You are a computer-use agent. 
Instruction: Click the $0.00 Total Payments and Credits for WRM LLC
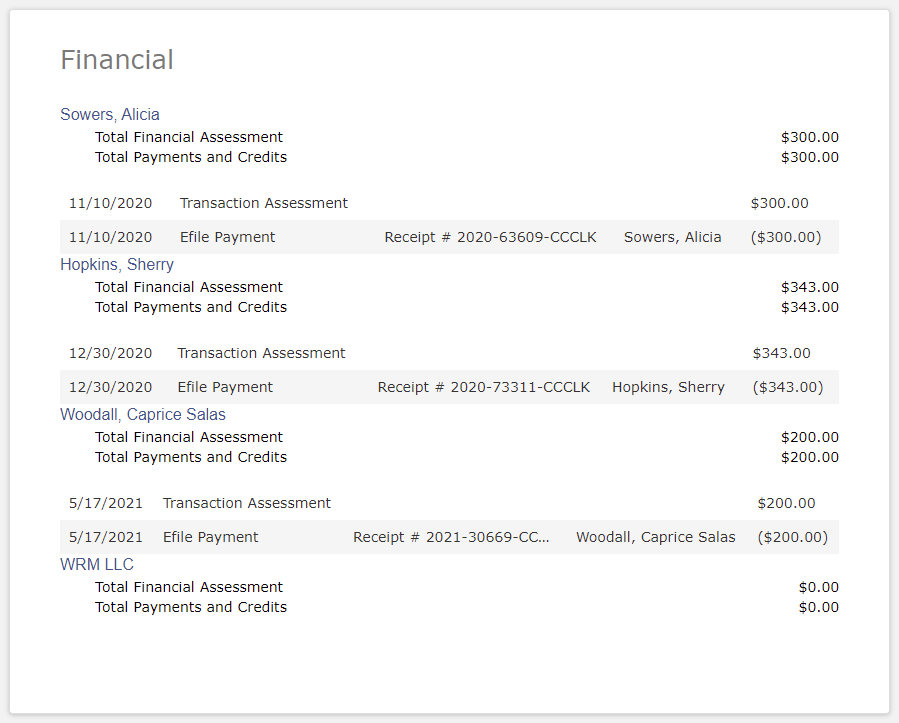tap(819, 607)
